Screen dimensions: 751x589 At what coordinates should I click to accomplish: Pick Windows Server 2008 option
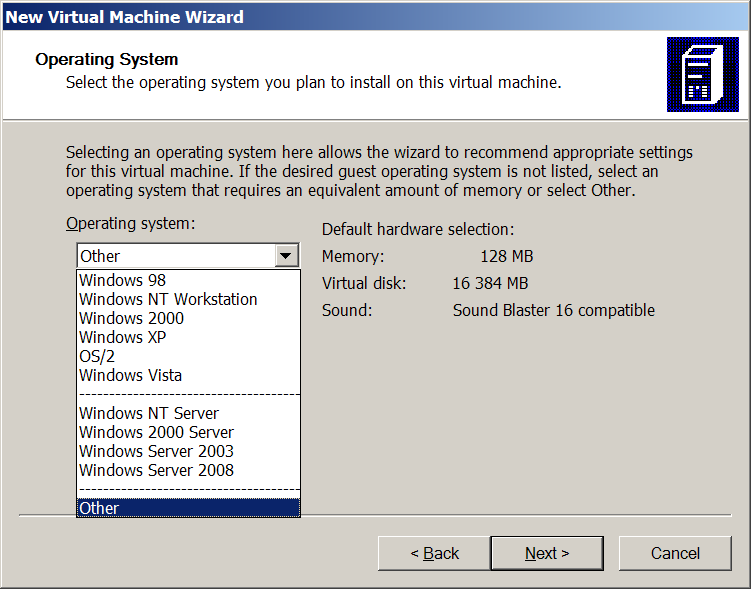156,470
